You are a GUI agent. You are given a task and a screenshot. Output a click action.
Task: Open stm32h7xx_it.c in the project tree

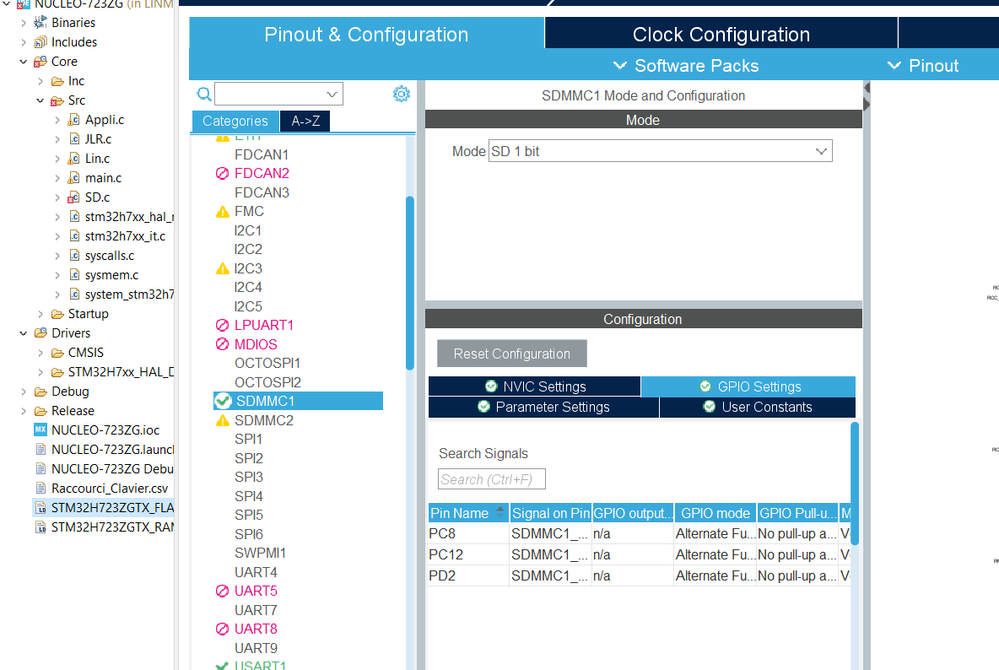click(125, 236)
